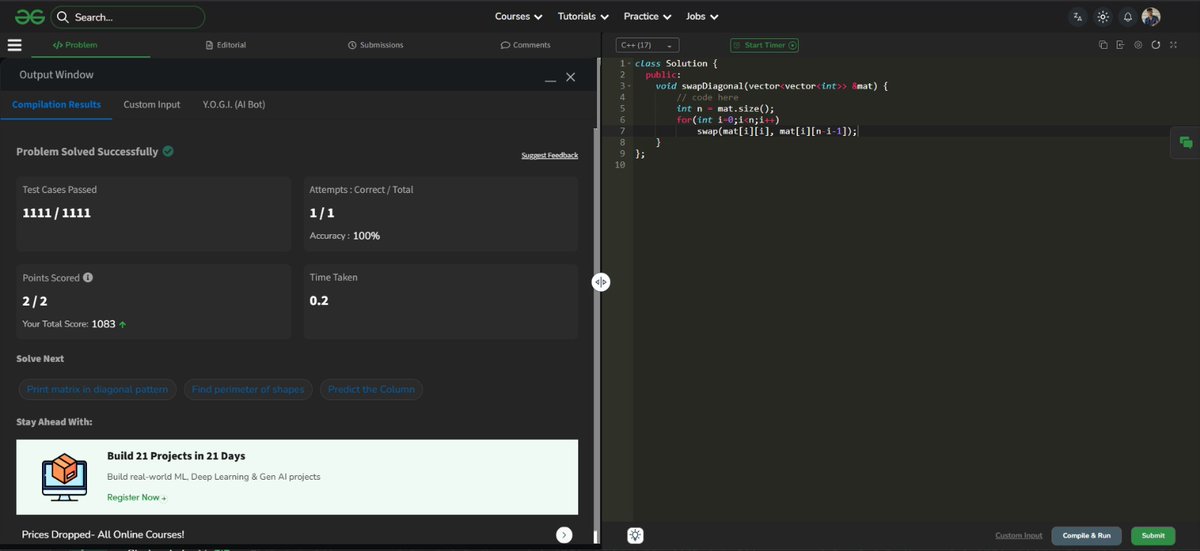The width and height of the screenshot is (1200, 551).
Task: Click the panel divider resize handle
Action: coord(600,282)
